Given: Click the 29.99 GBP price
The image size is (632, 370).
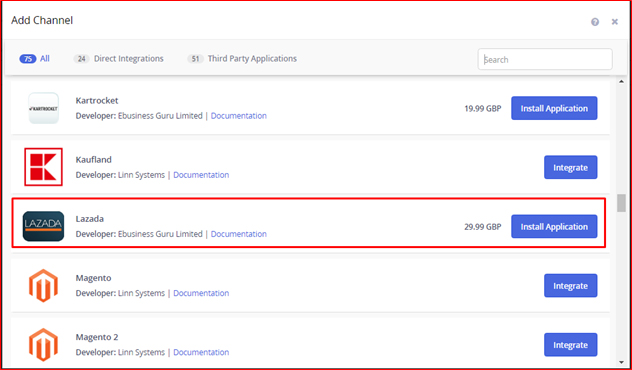Looking at the screenshot, I should 482,227.
